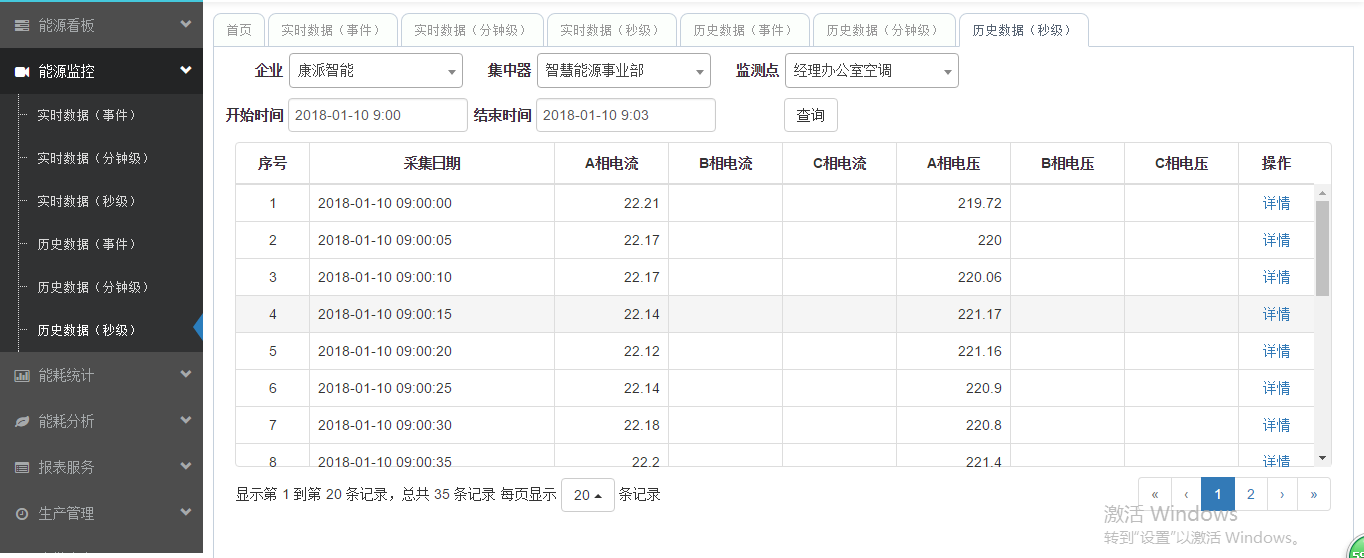Click the 能源监控 camera icon in sidebar
This screenshot has width=1364, height=558.
(22, 72)
